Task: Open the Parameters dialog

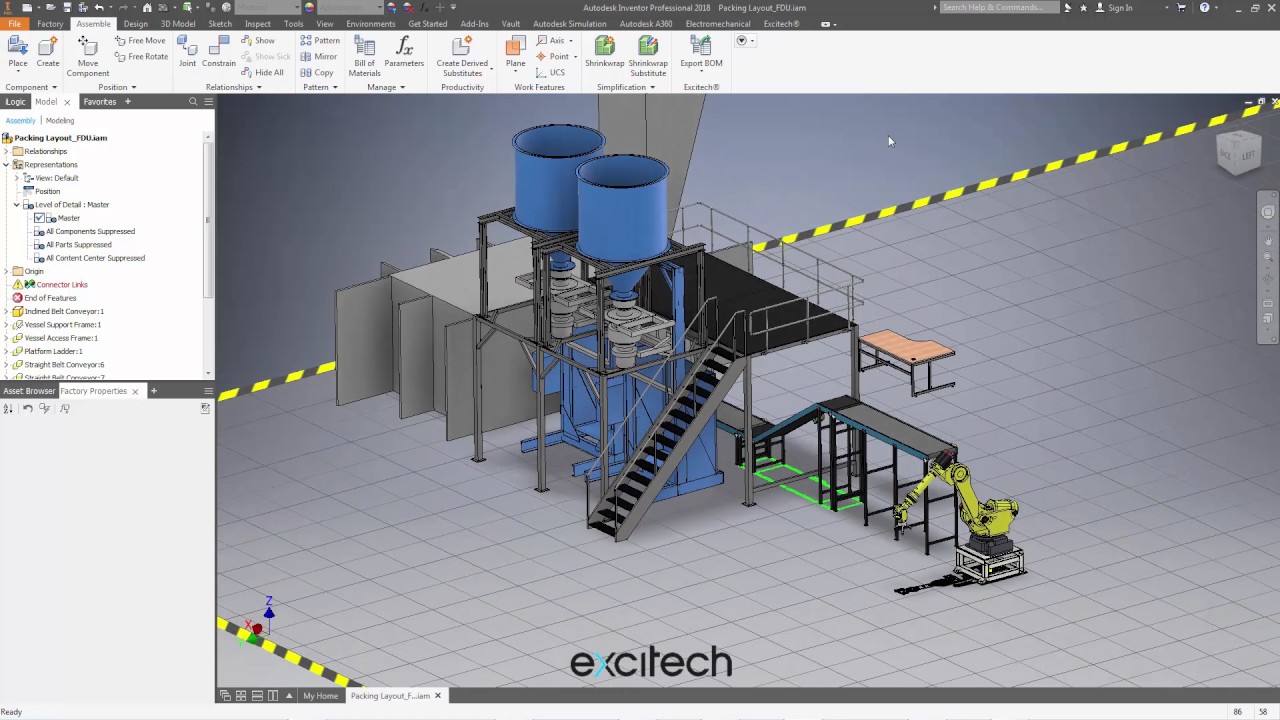Action: 404,52
